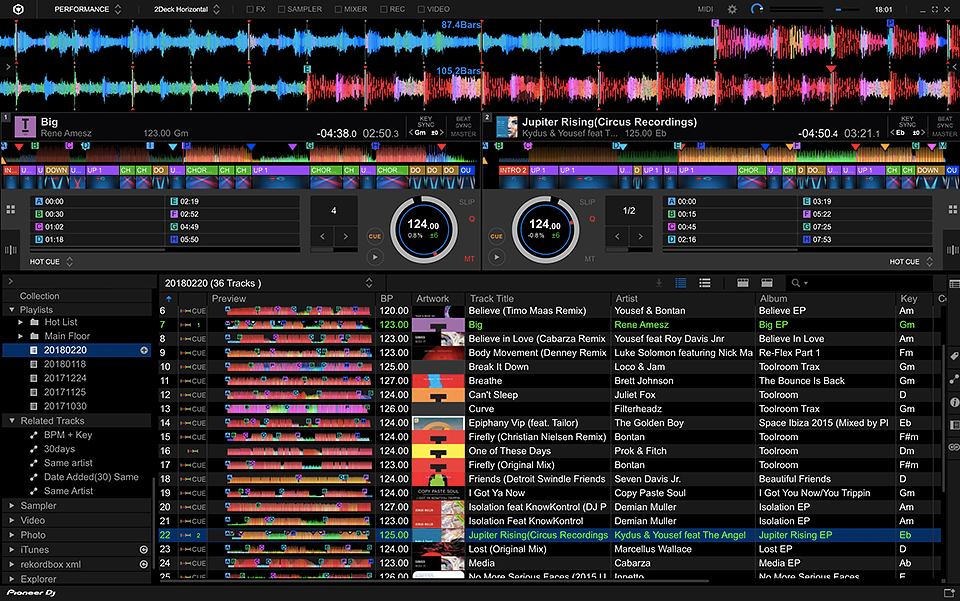The width and height of the screenshot is (960, 601).
Task: Open the info icon on right sidebar
Action: coord(953,402)
